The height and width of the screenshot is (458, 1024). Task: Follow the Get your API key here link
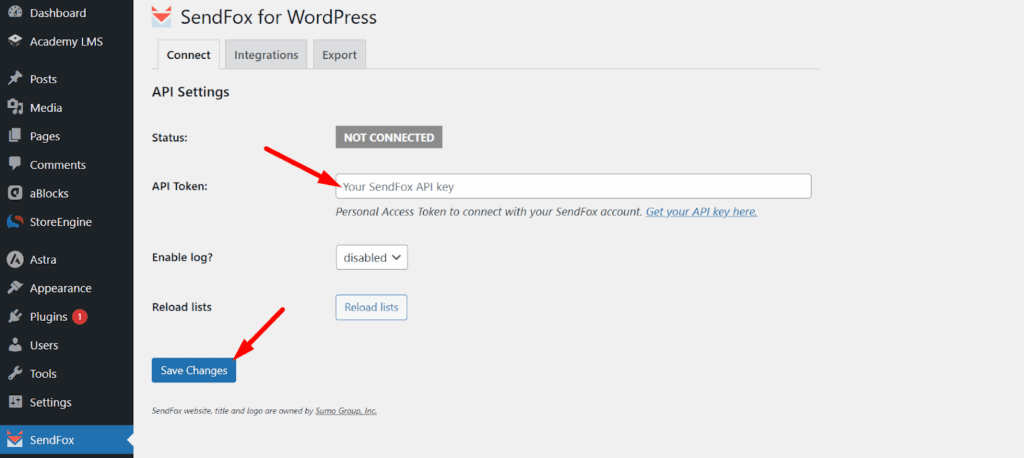[x=701, y=212]
